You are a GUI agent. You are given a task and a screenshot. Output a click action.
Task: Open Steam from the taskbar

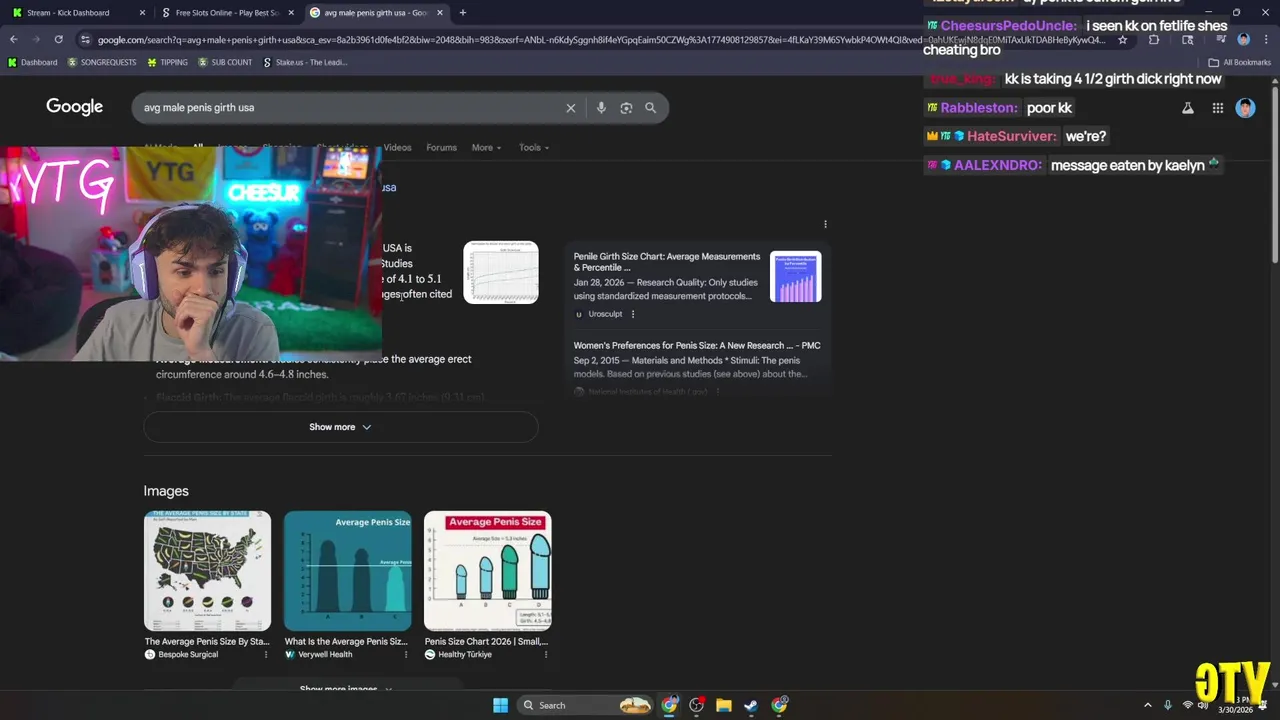(x=751, y=705)
